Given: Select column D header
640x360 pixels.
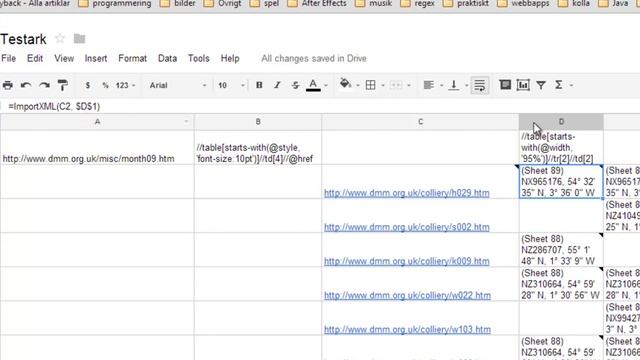Looking at the screenshot, I should pos(561,122).
